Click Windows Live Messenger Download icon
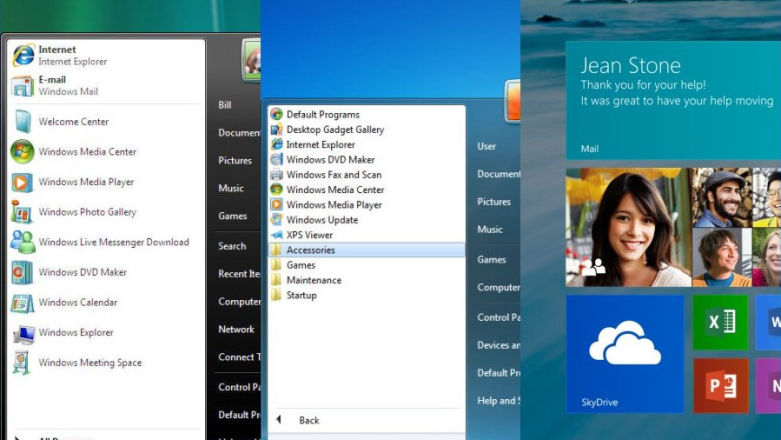 [x=22, y=242]
